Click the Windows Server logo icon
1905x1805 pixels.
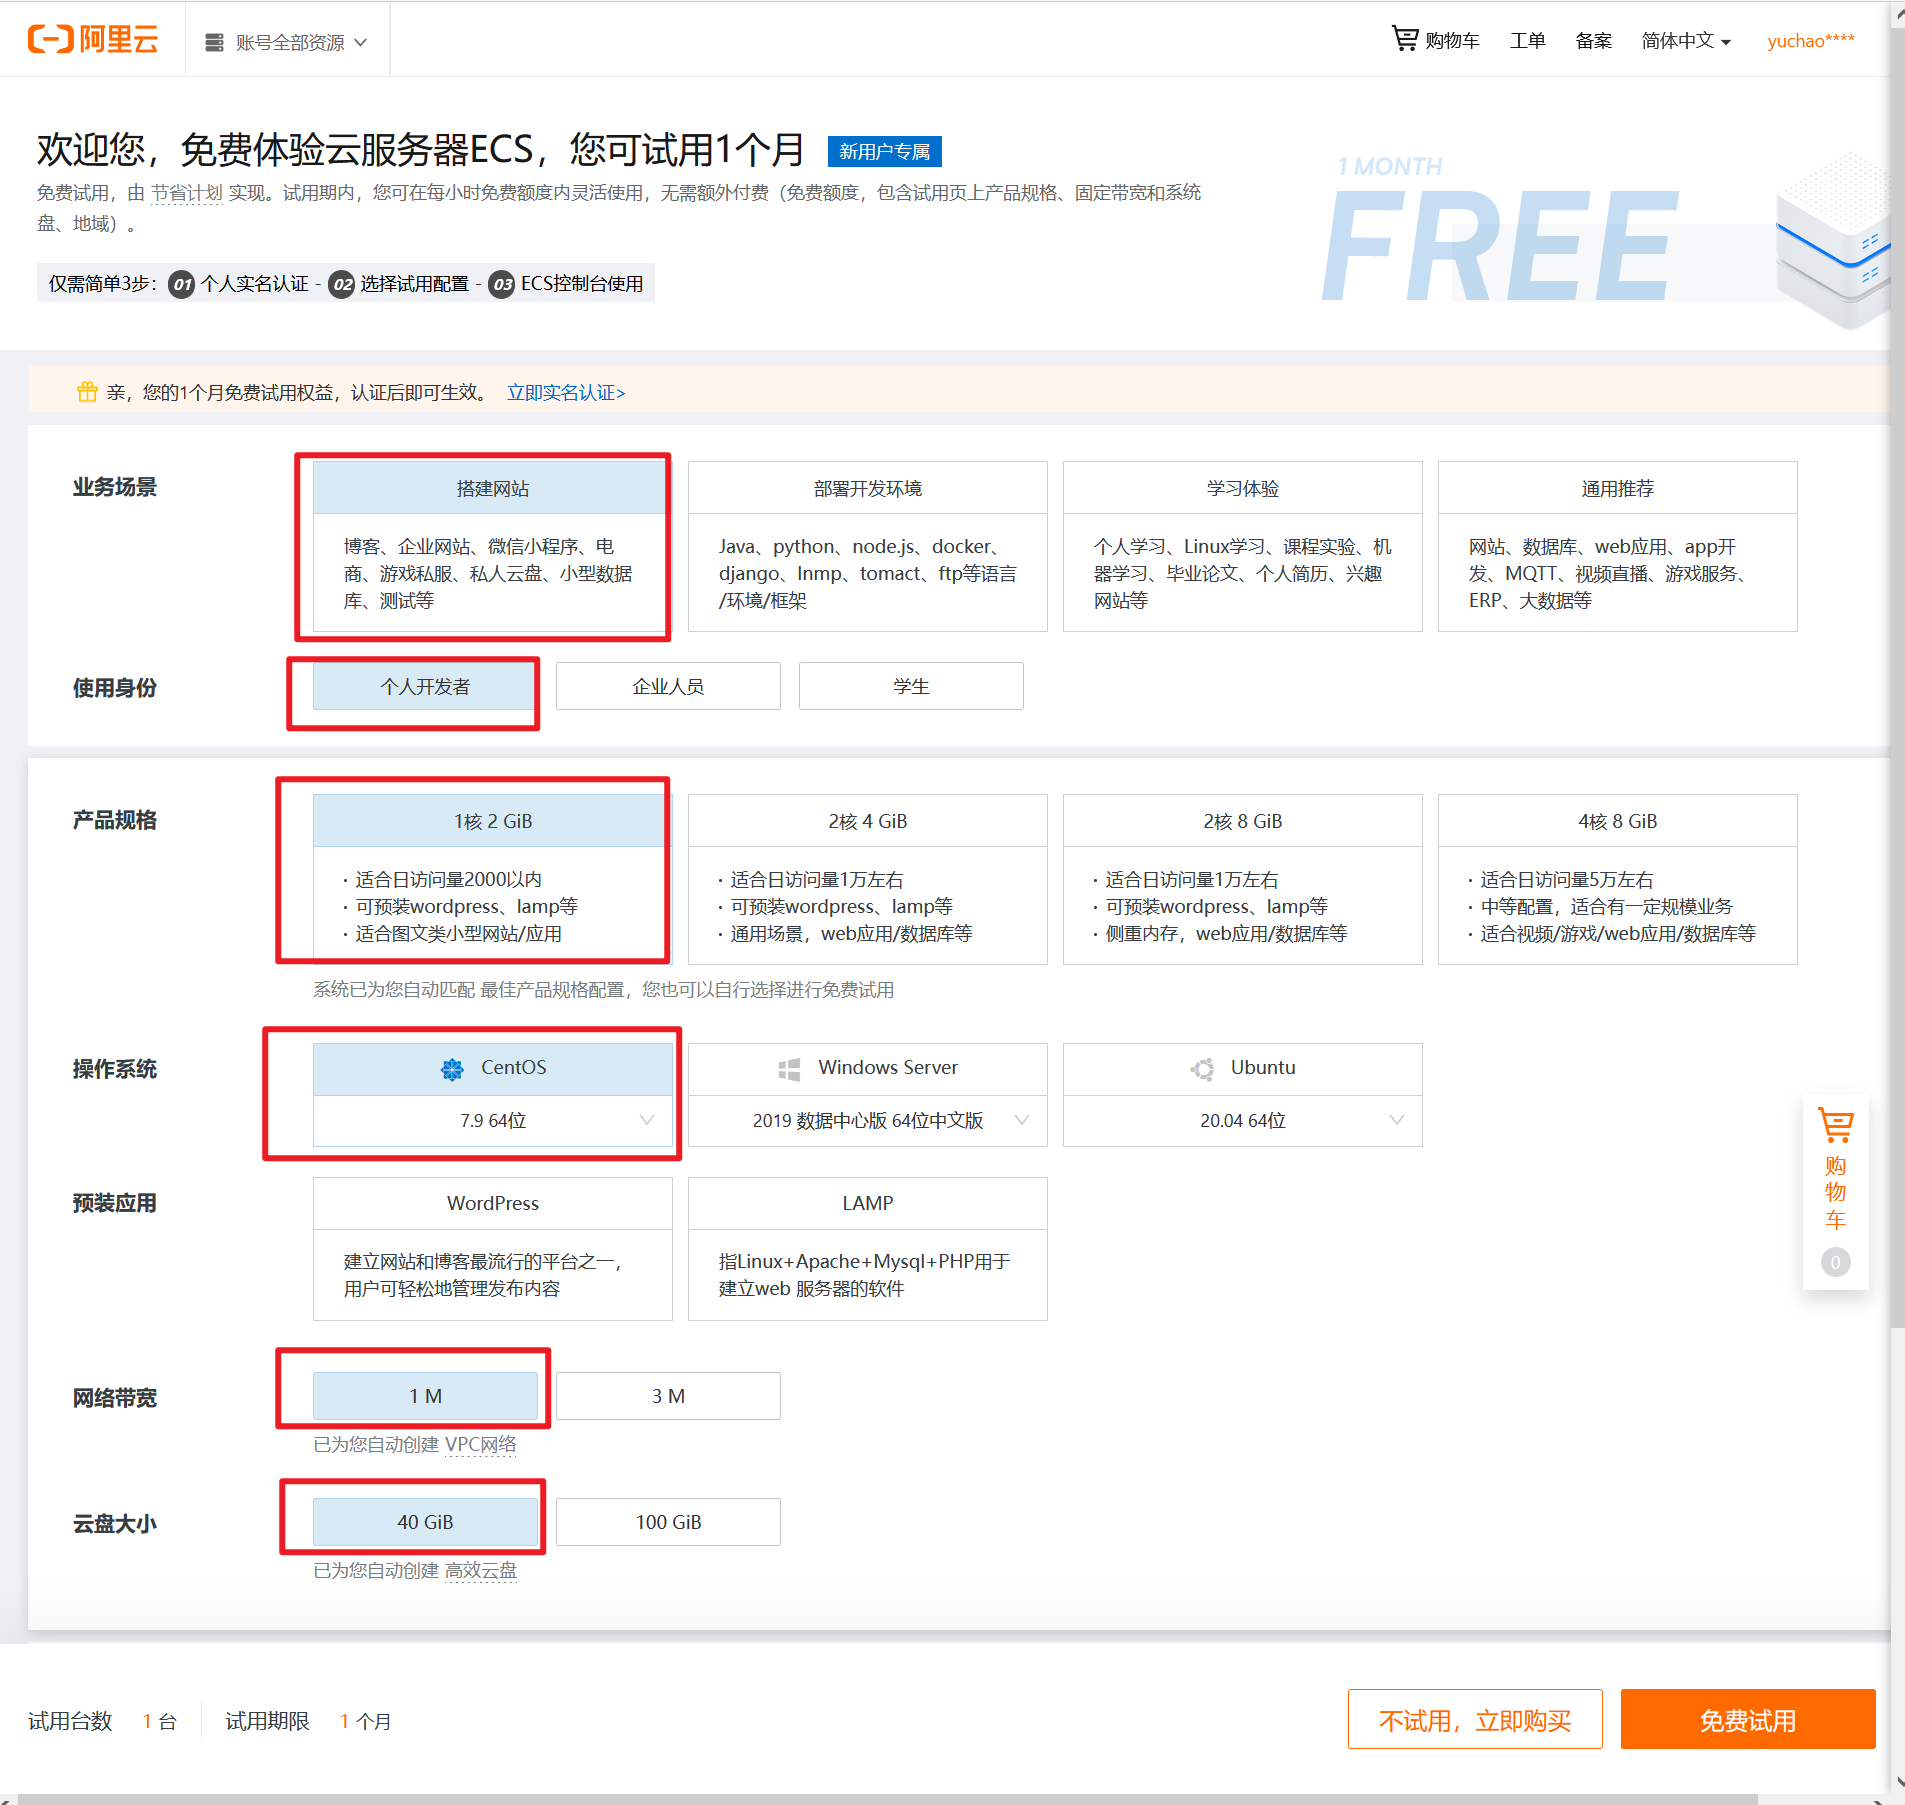789,1069
